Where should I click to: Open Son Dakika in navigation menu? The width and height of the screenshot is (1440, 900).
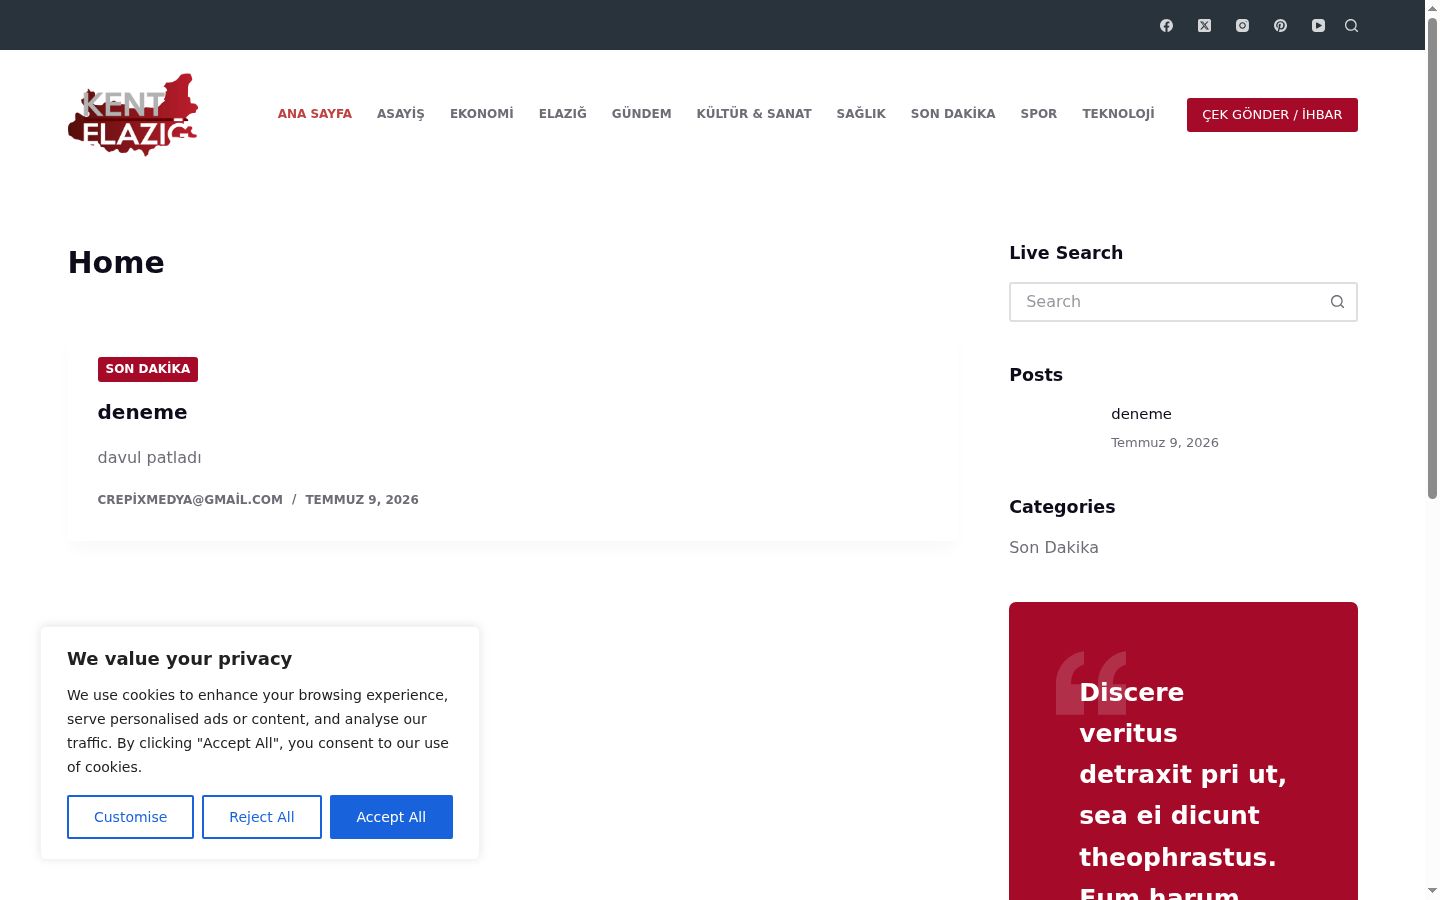click(x=953, y=114)
